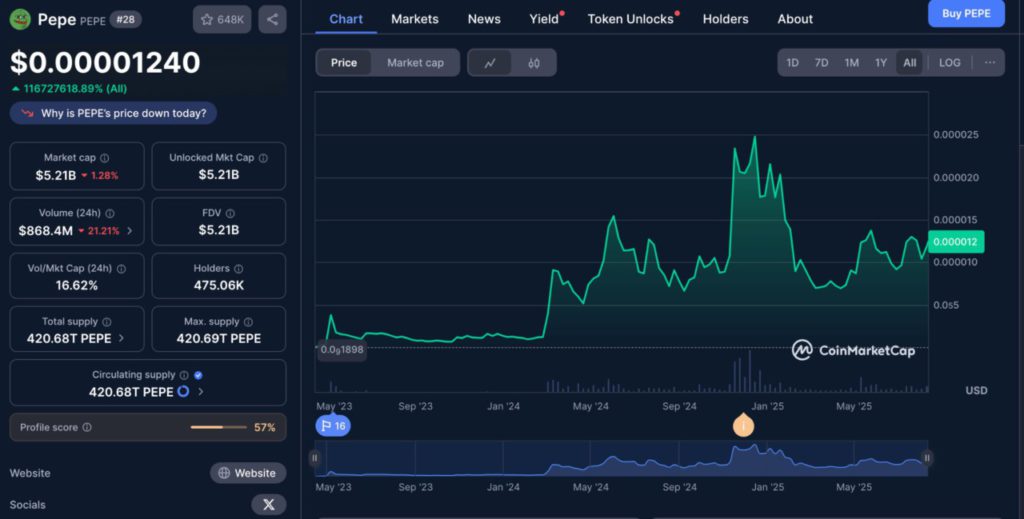Expand the Circulating supply chevron

tap(200, 392)
